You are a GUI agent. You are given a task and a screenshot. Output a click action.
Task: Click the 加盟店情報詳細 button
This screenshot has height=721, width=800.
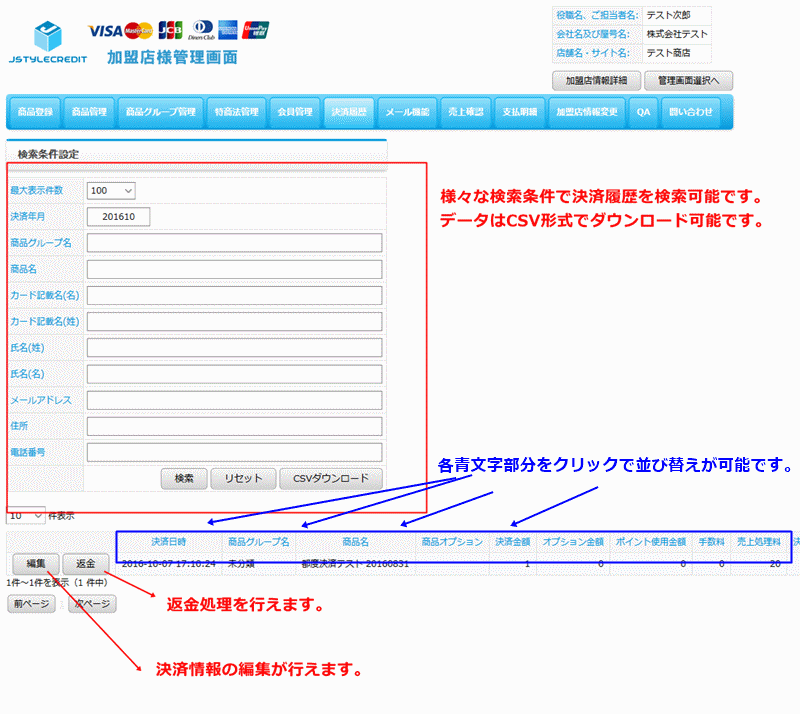596,81
